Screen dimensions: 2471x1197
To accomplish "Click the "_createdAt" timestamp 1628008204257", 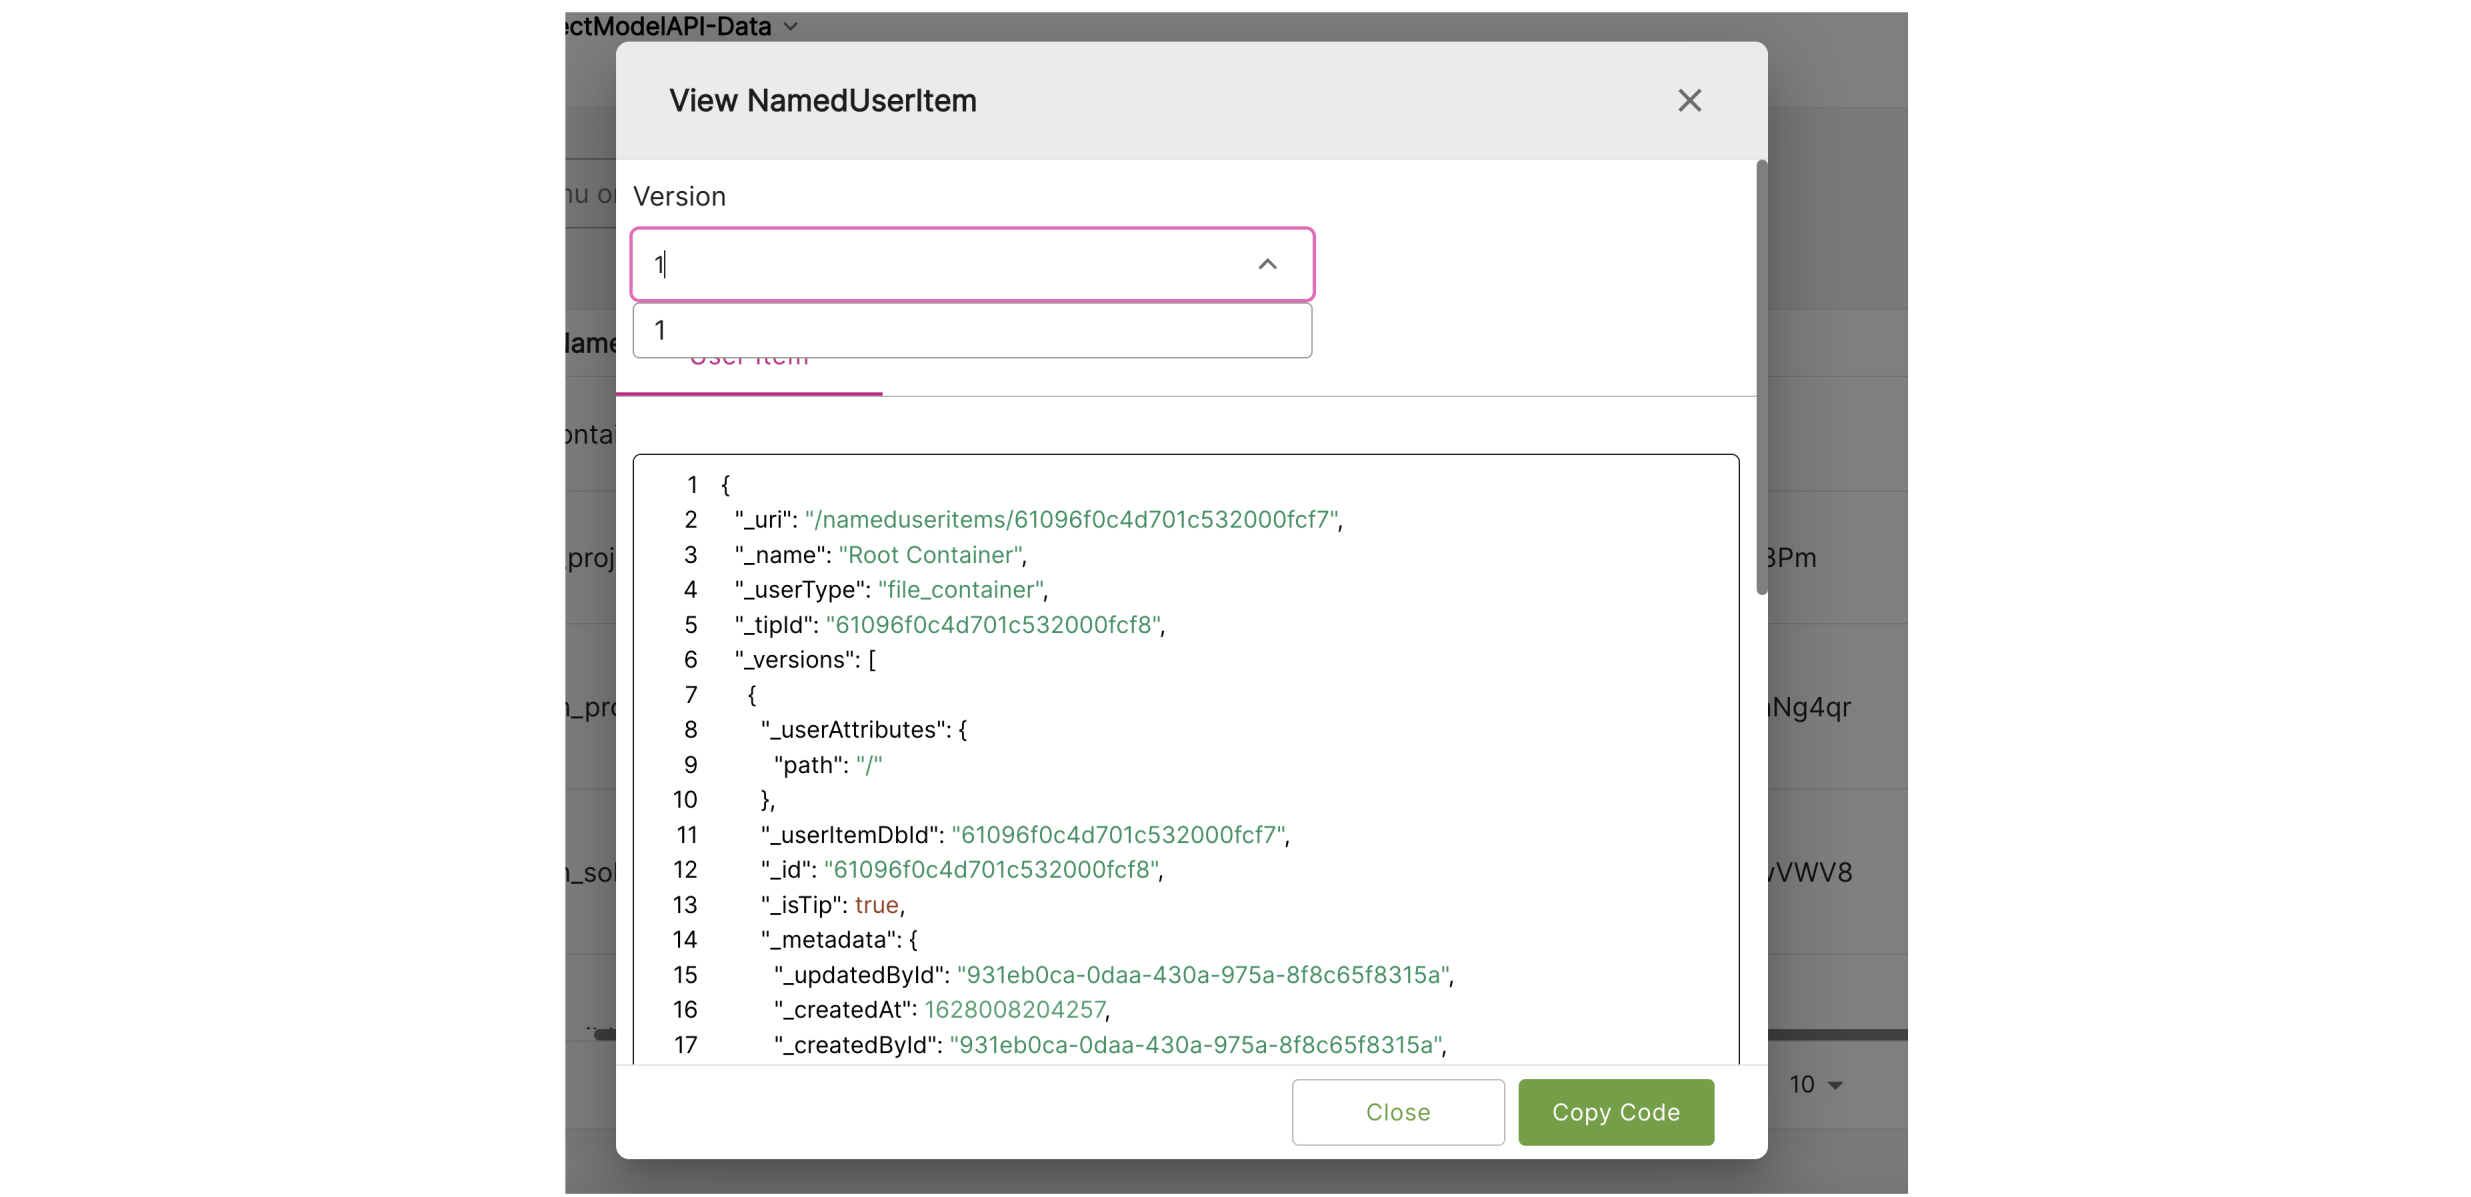I will pyautogui.click(x=1014, y=1010).
